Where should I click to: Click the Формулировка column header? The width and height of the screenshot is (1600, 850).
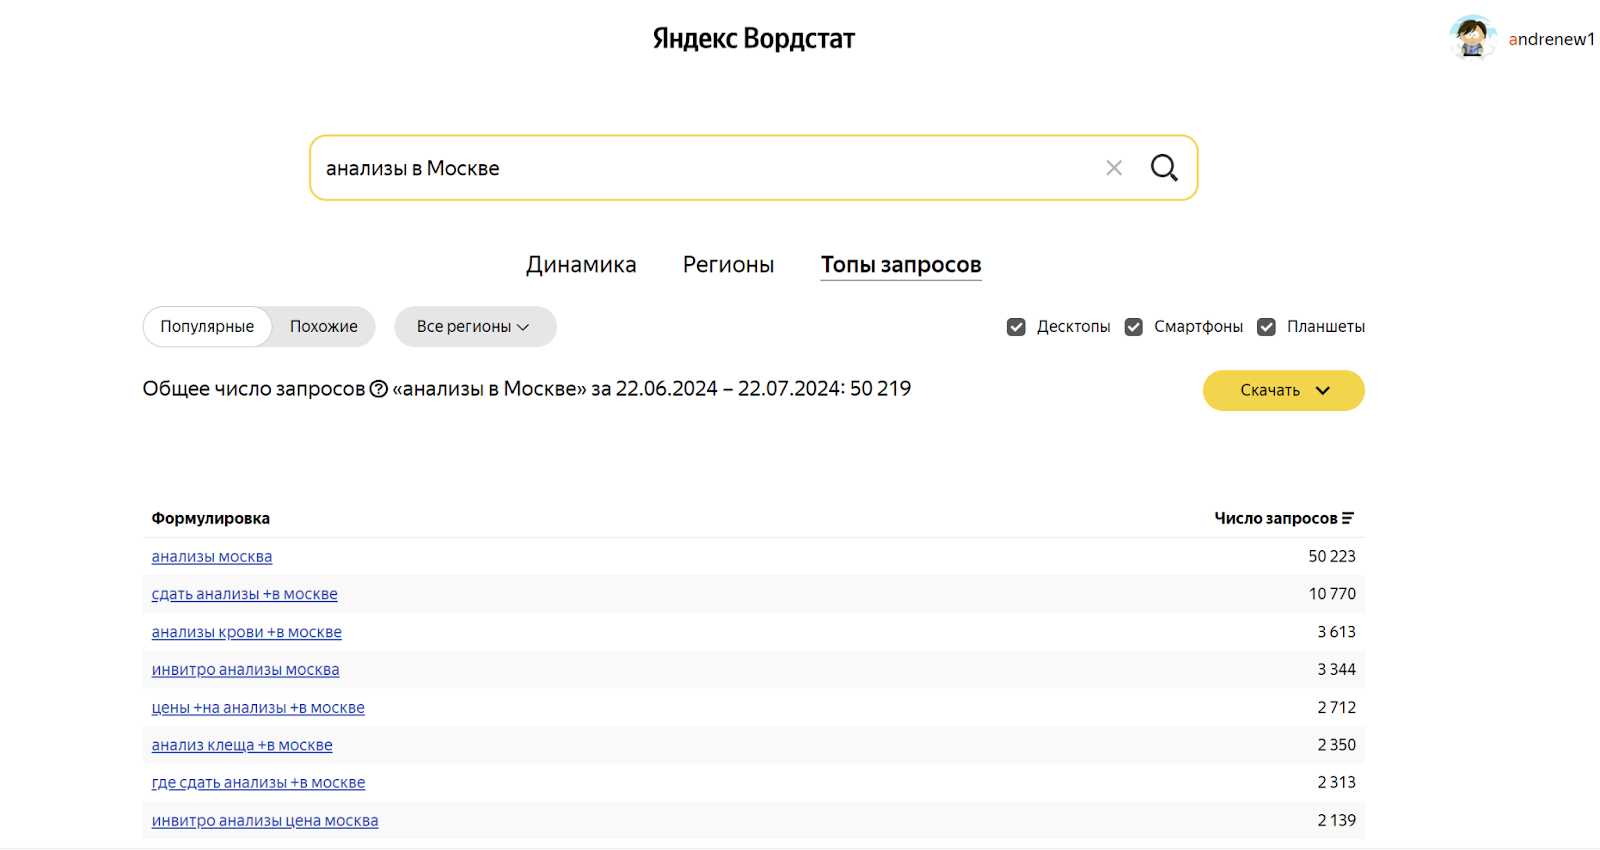[211, 518]
